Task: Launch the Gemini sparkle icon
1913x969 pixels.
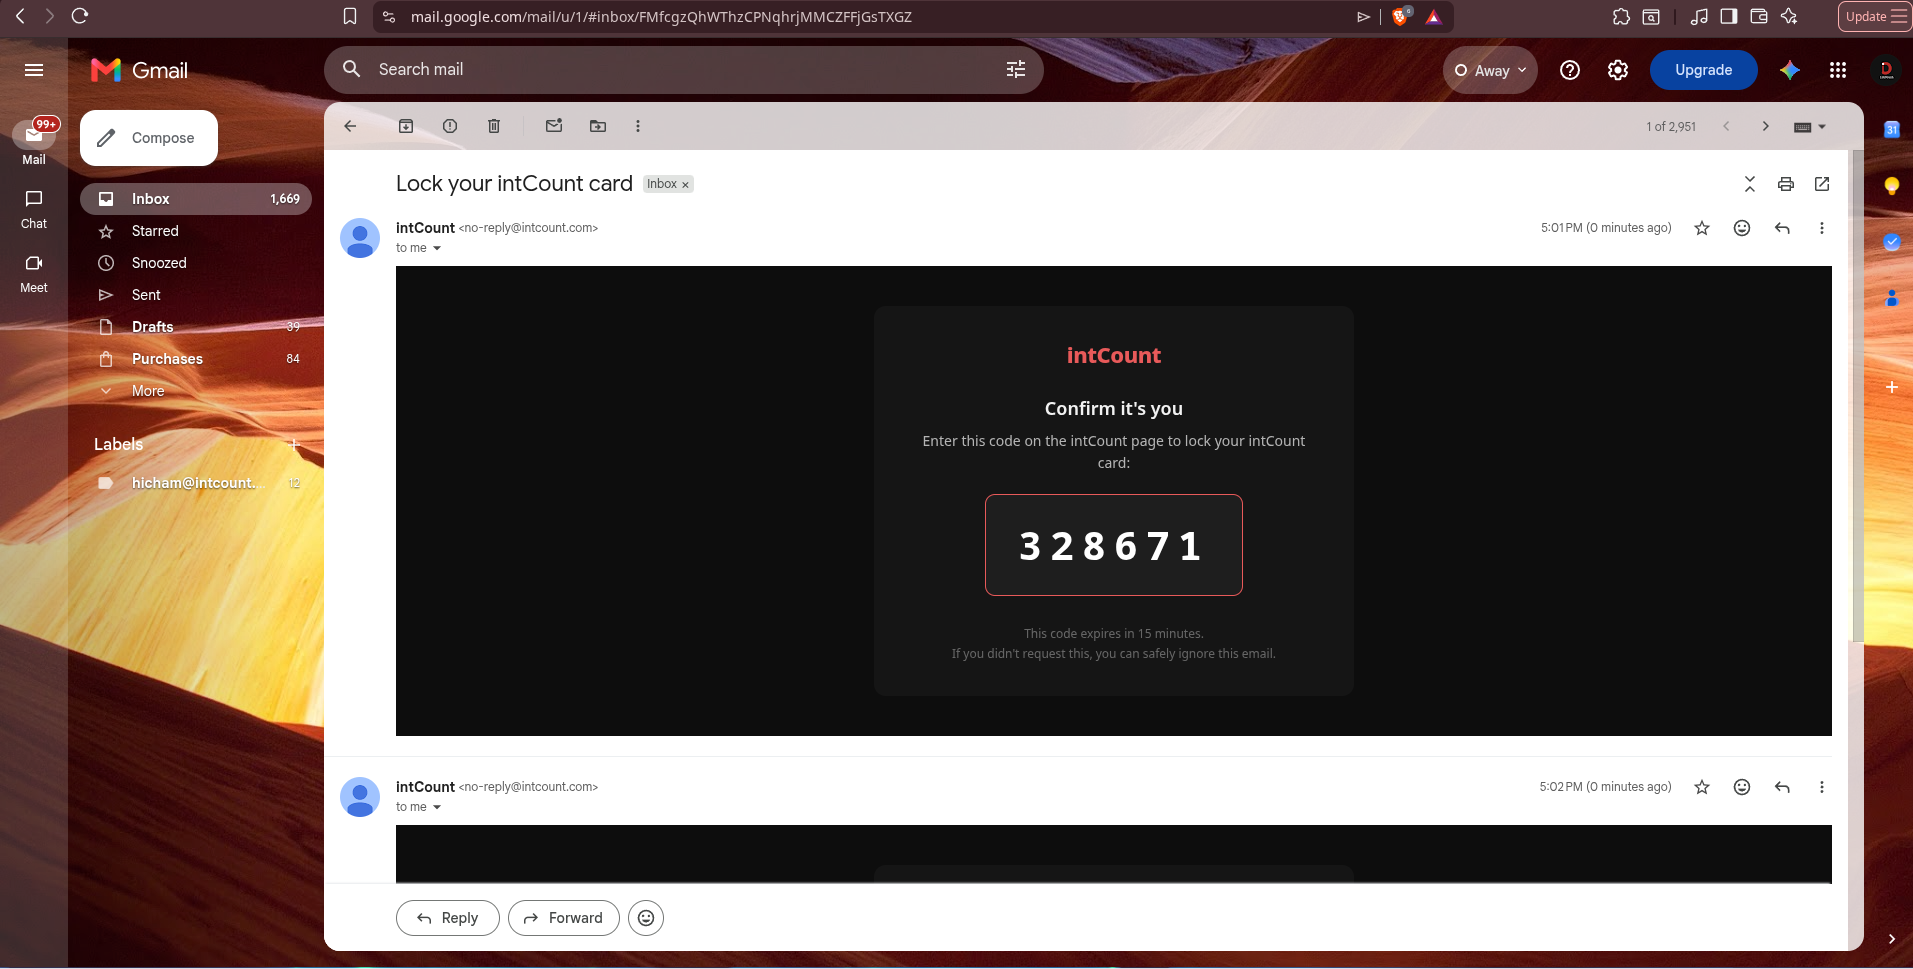Action: [1790, 70]
